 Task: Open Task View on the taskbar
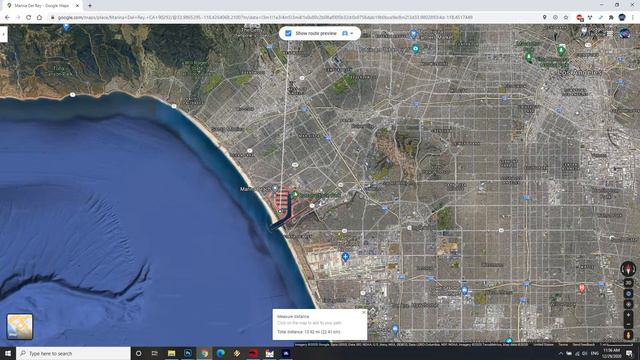point(155,353)
